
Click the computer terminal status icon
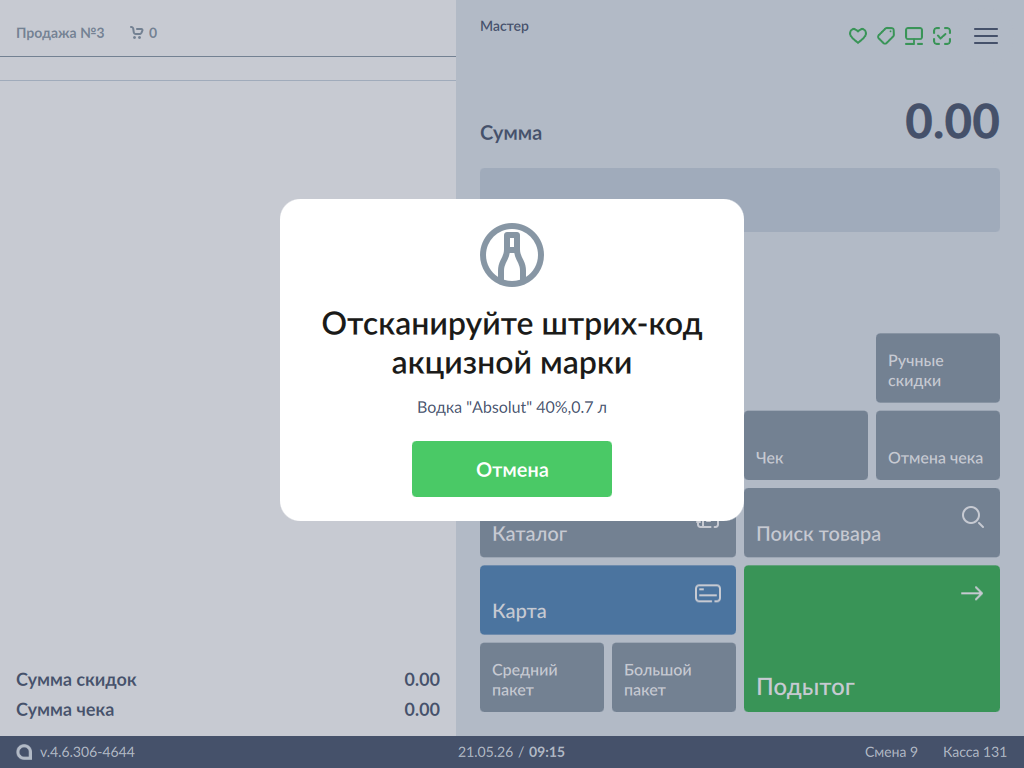[914, 36]
